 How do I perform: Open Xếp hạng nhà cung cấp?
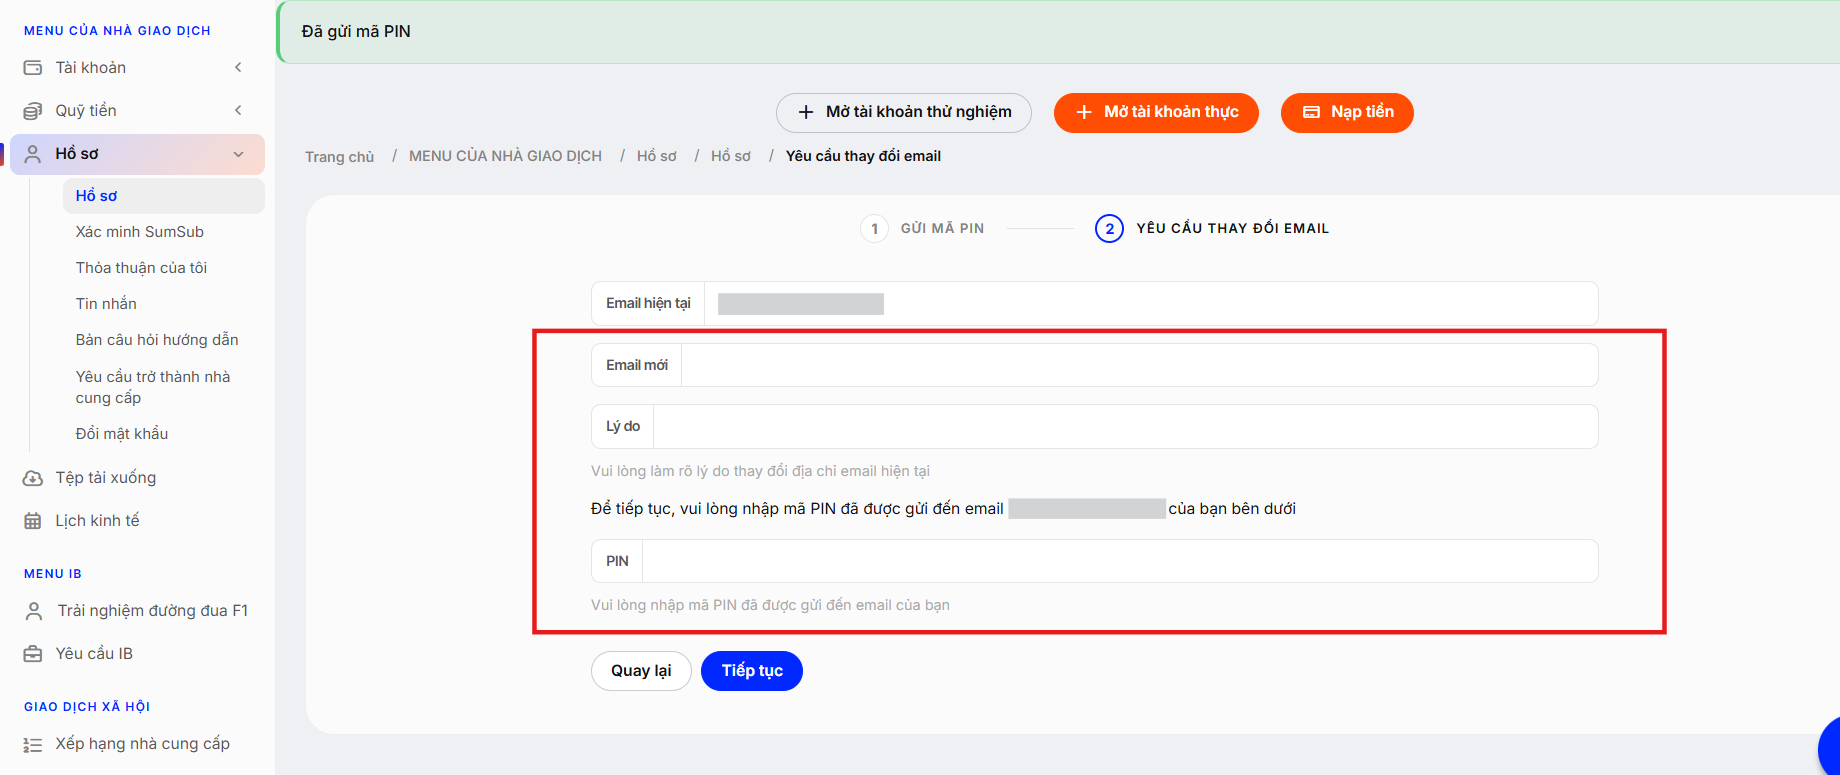coord(142,744)
